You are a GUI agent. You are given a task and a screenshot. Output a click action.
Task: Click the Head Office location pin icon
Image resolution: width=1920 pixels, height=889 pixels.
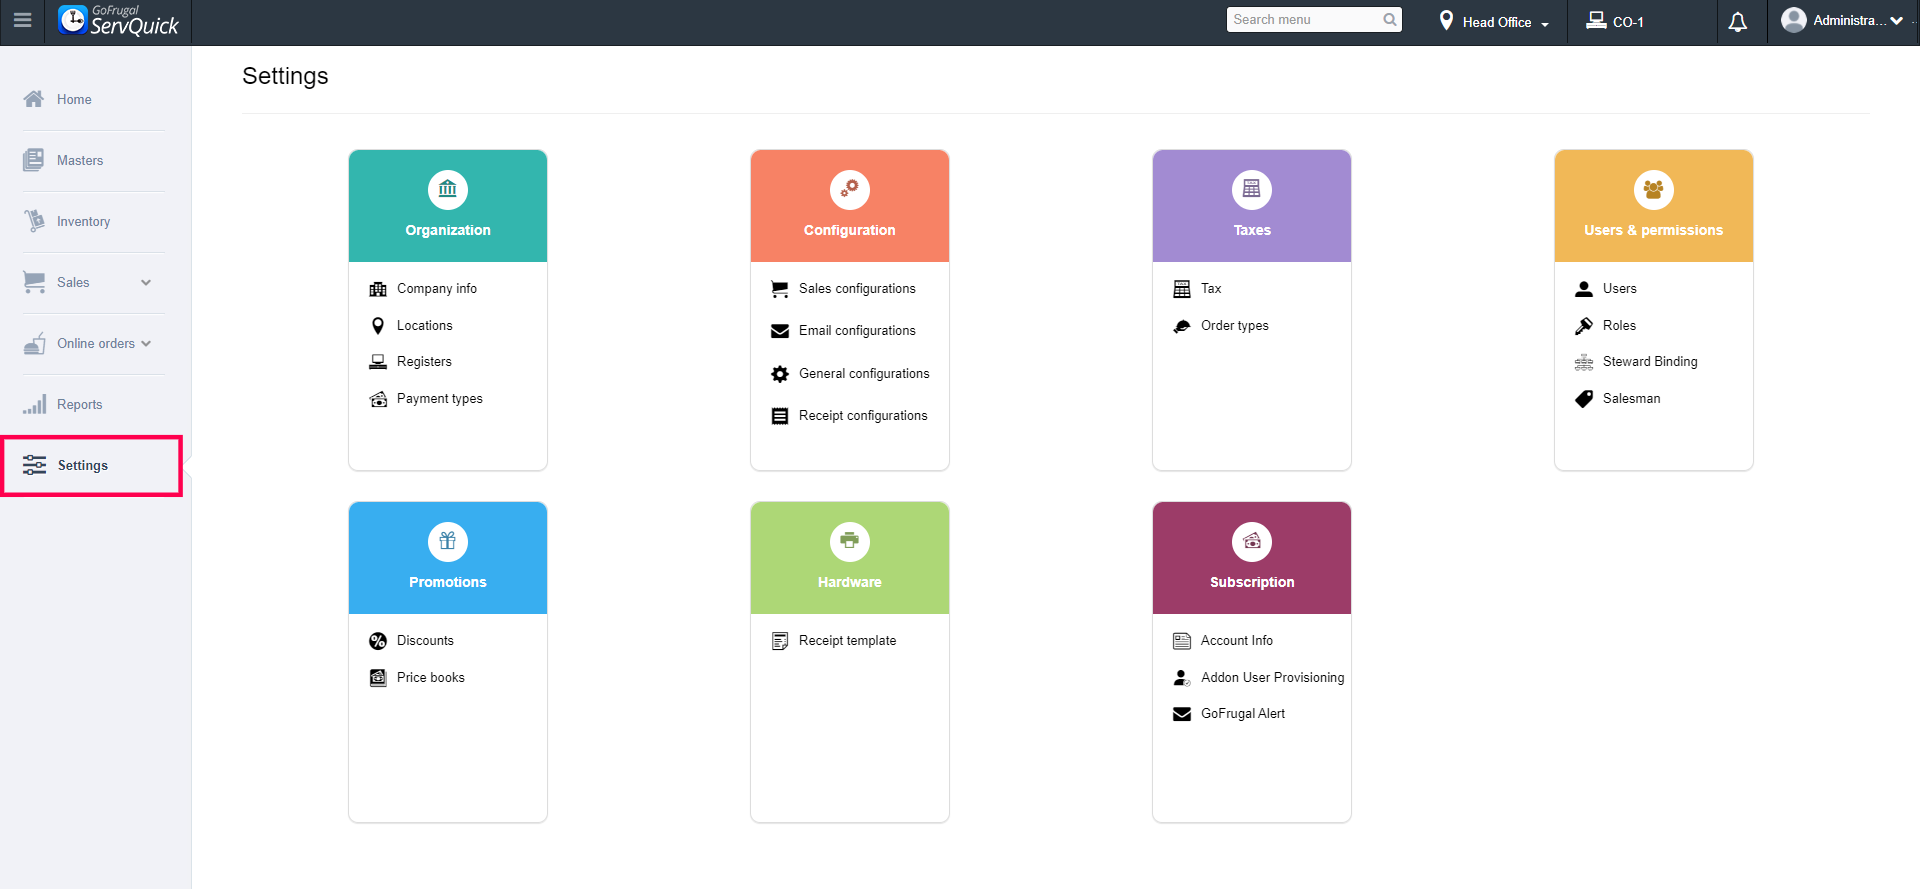click(1446, 21)
